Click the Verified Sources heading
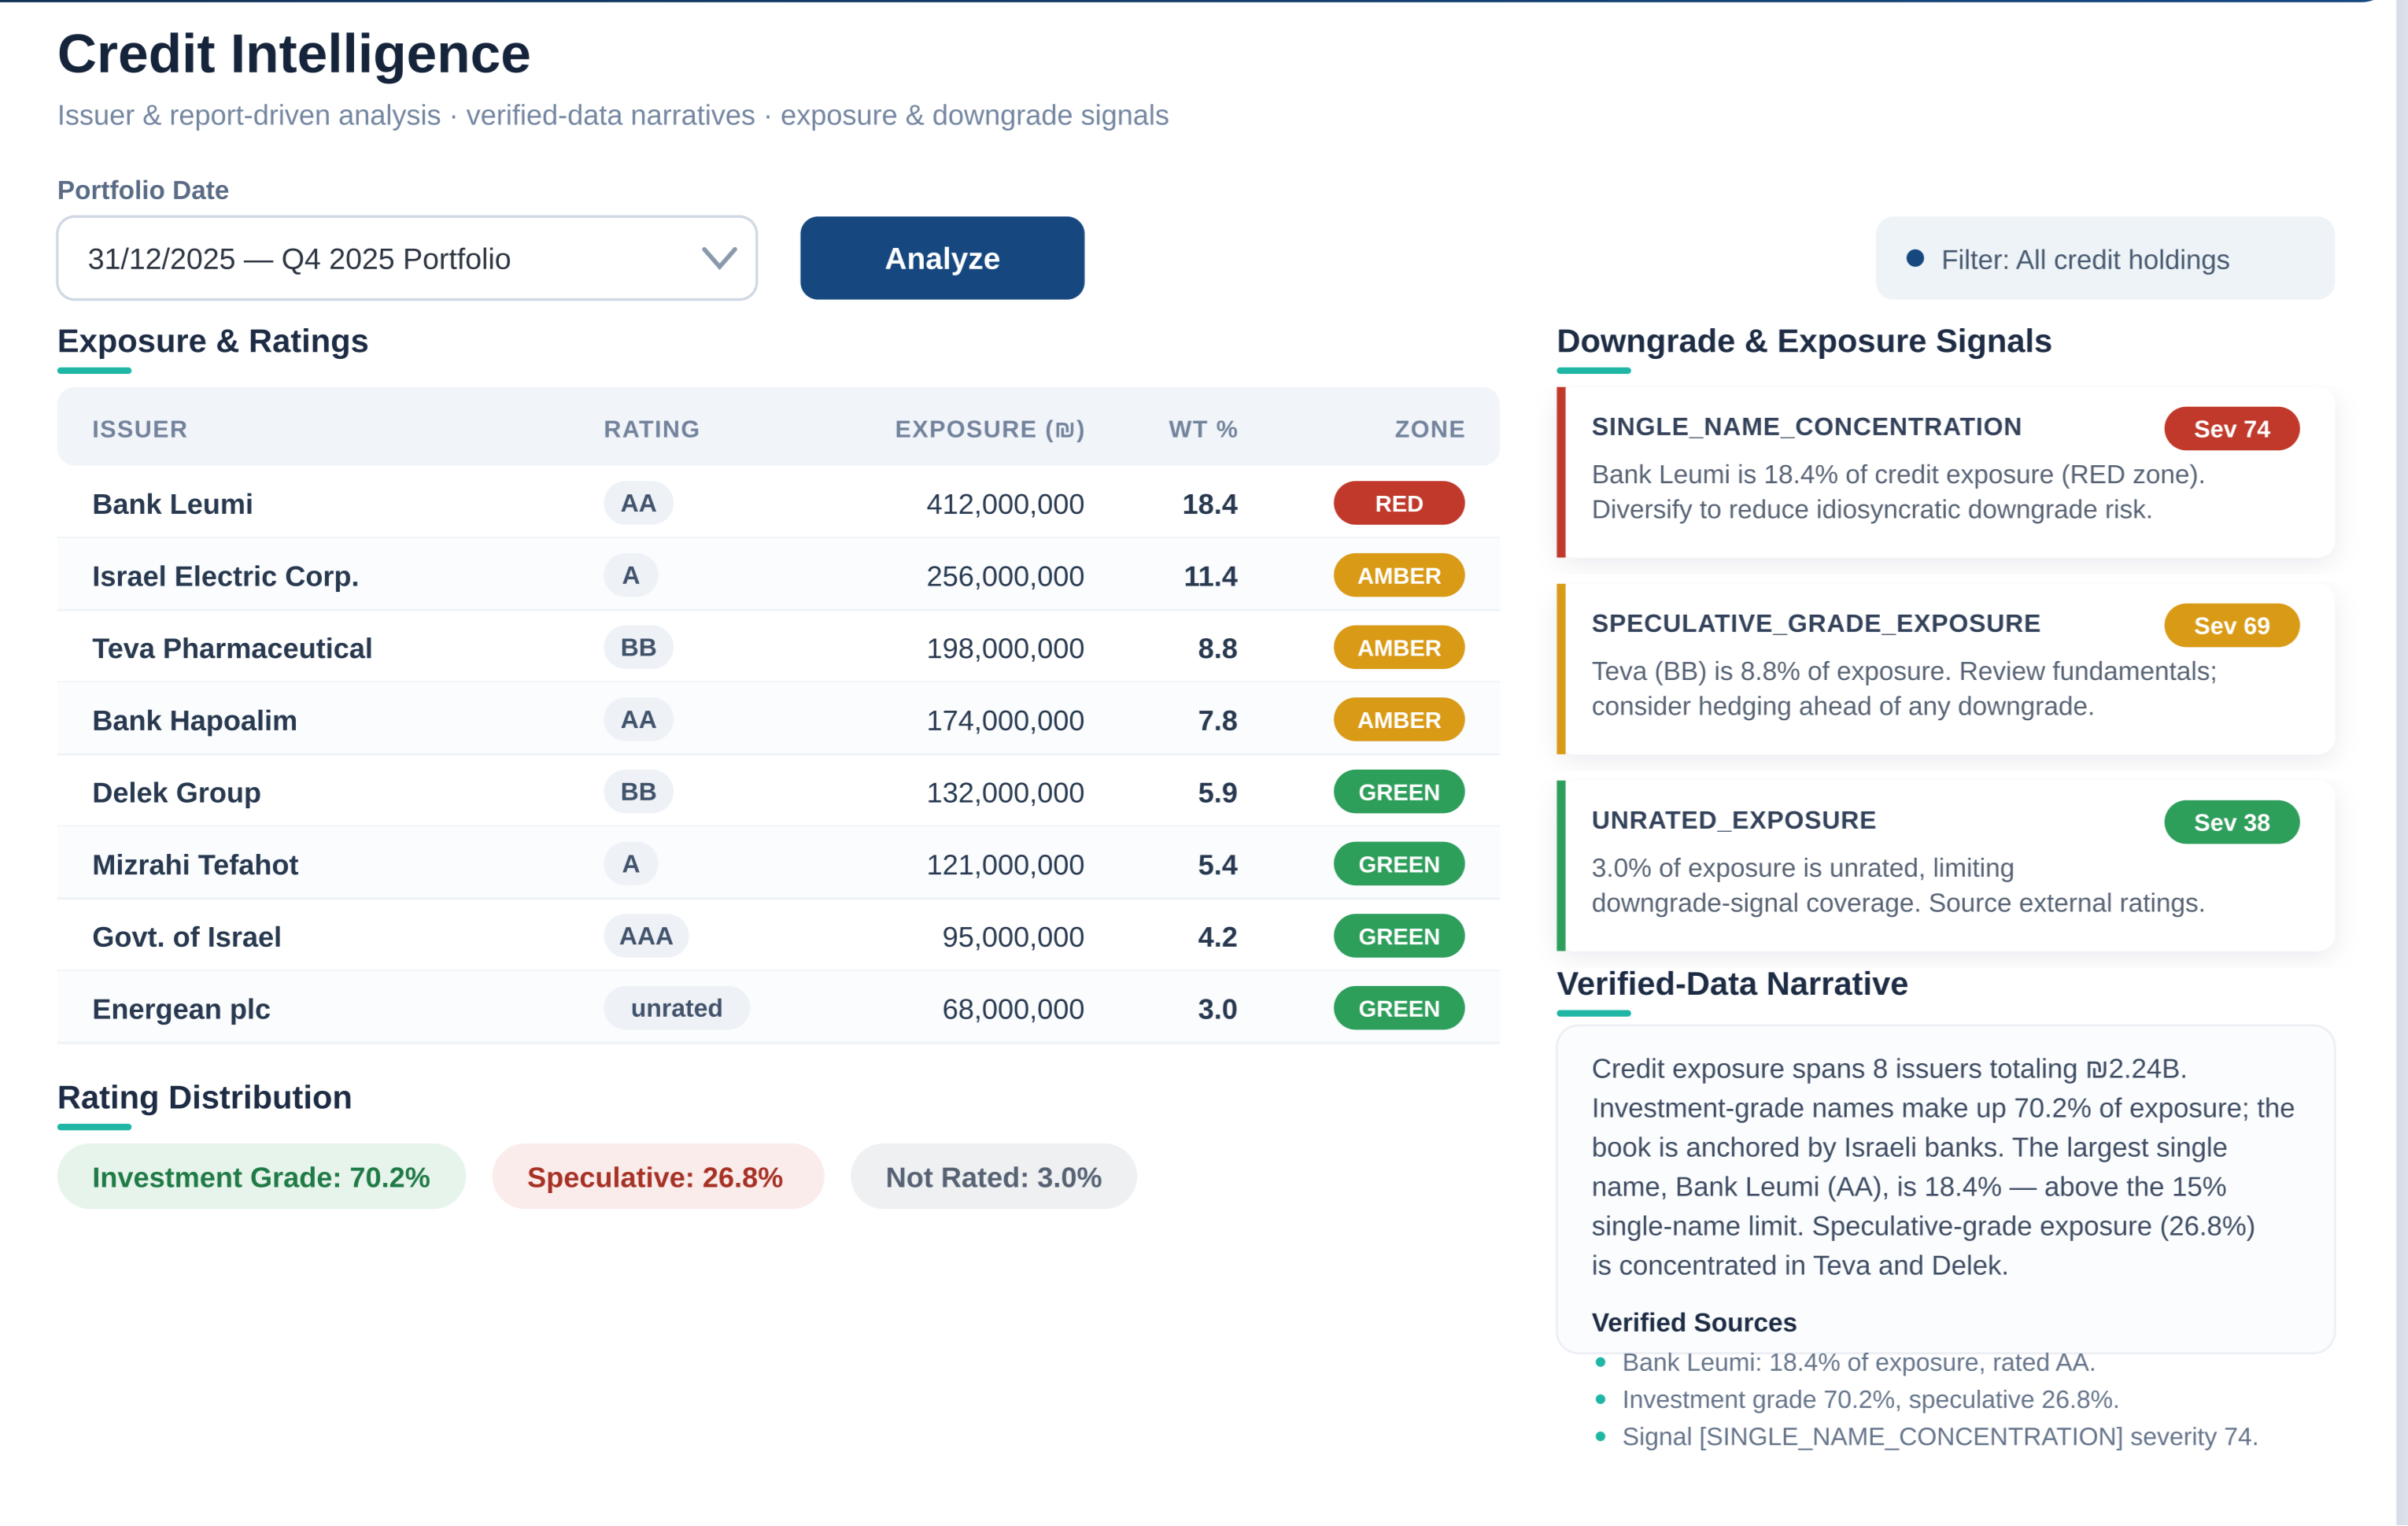Screen dimensions: 2408x1526 [1693, 1322]
